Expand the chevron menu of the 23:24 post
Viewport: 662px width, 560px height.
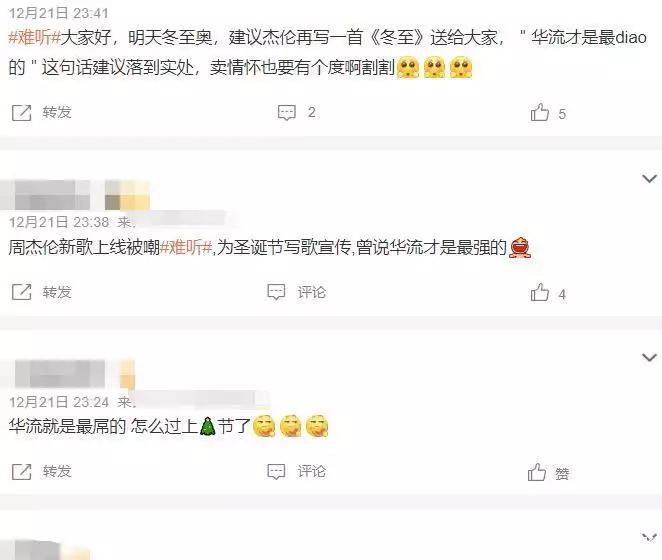[649, 358]
